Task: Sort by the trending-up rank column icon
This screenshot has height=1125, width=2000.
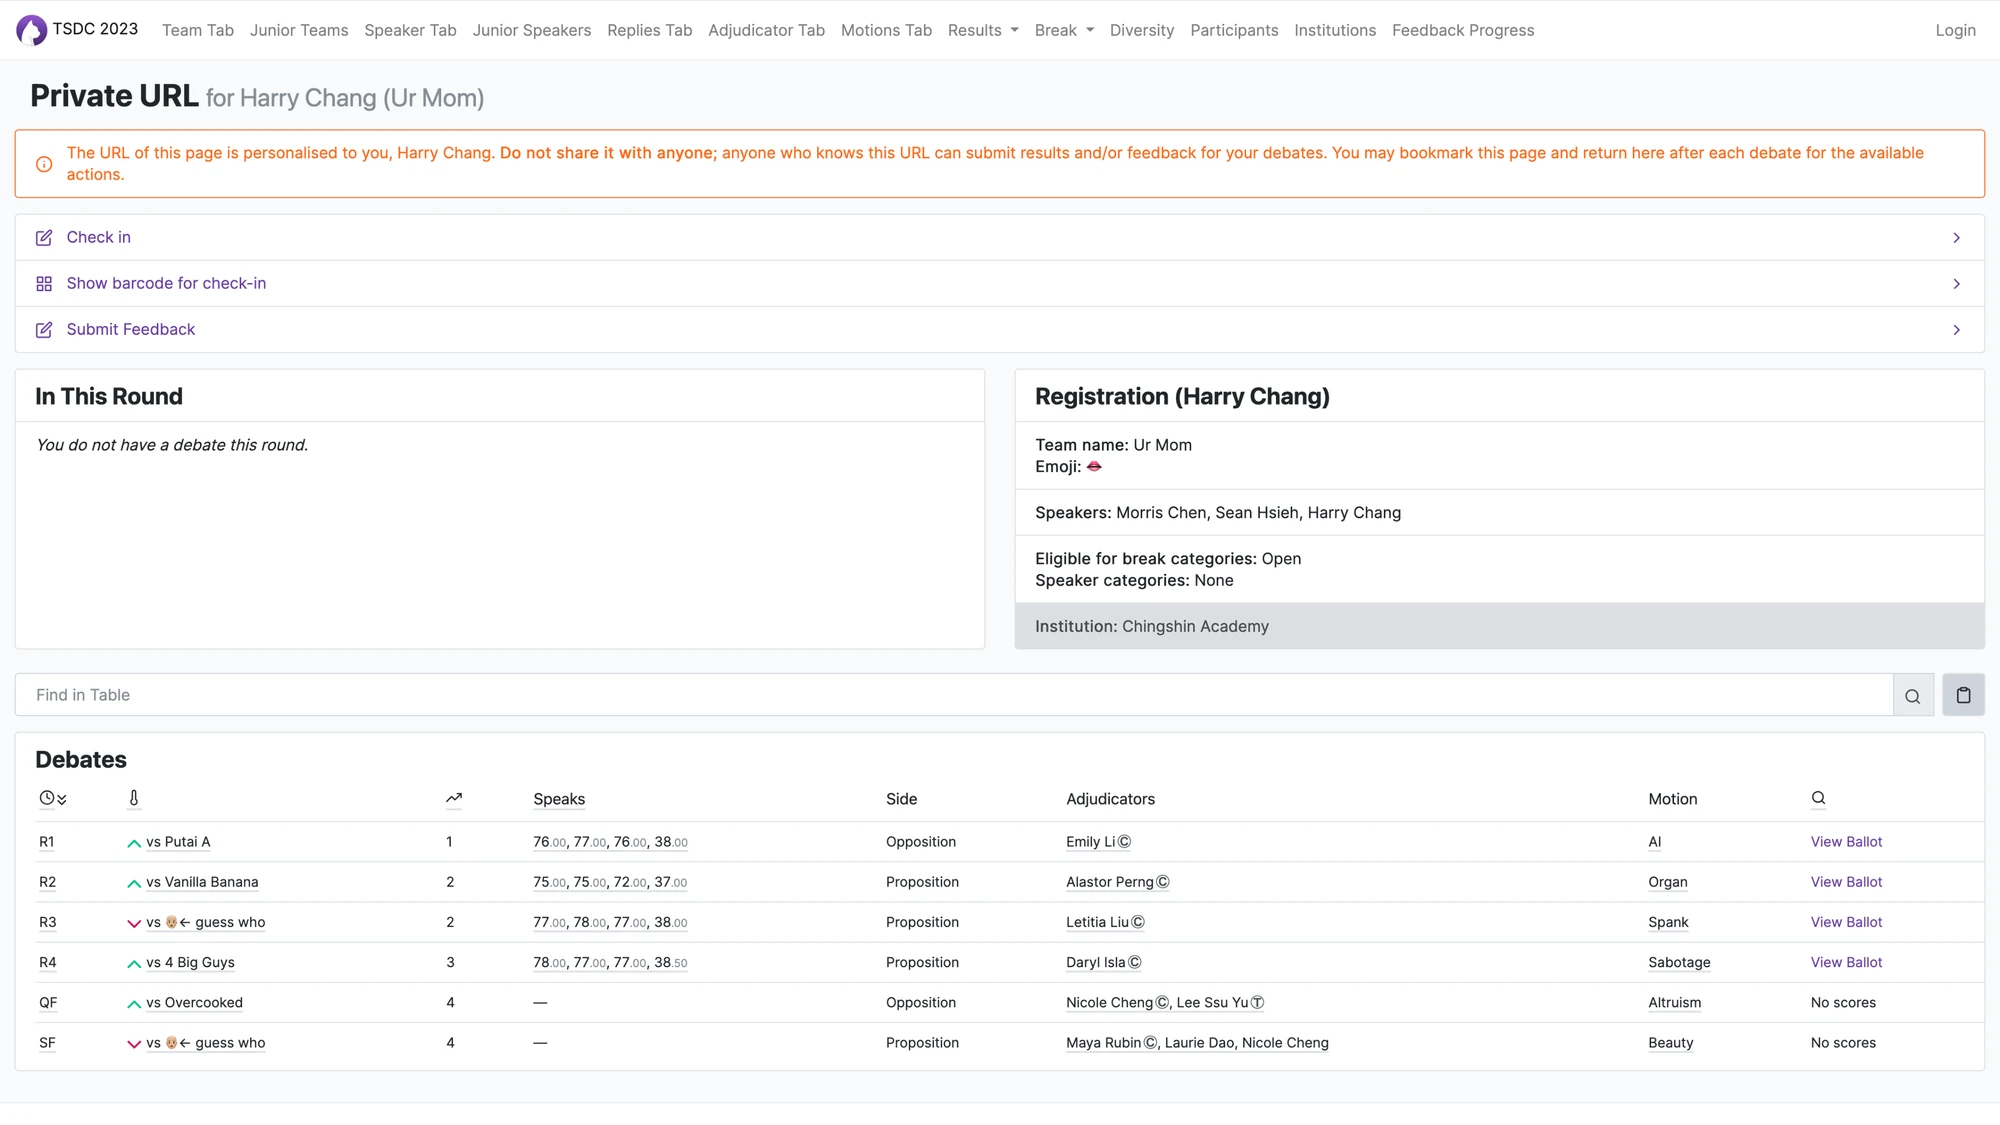Action: pos(454,798)
